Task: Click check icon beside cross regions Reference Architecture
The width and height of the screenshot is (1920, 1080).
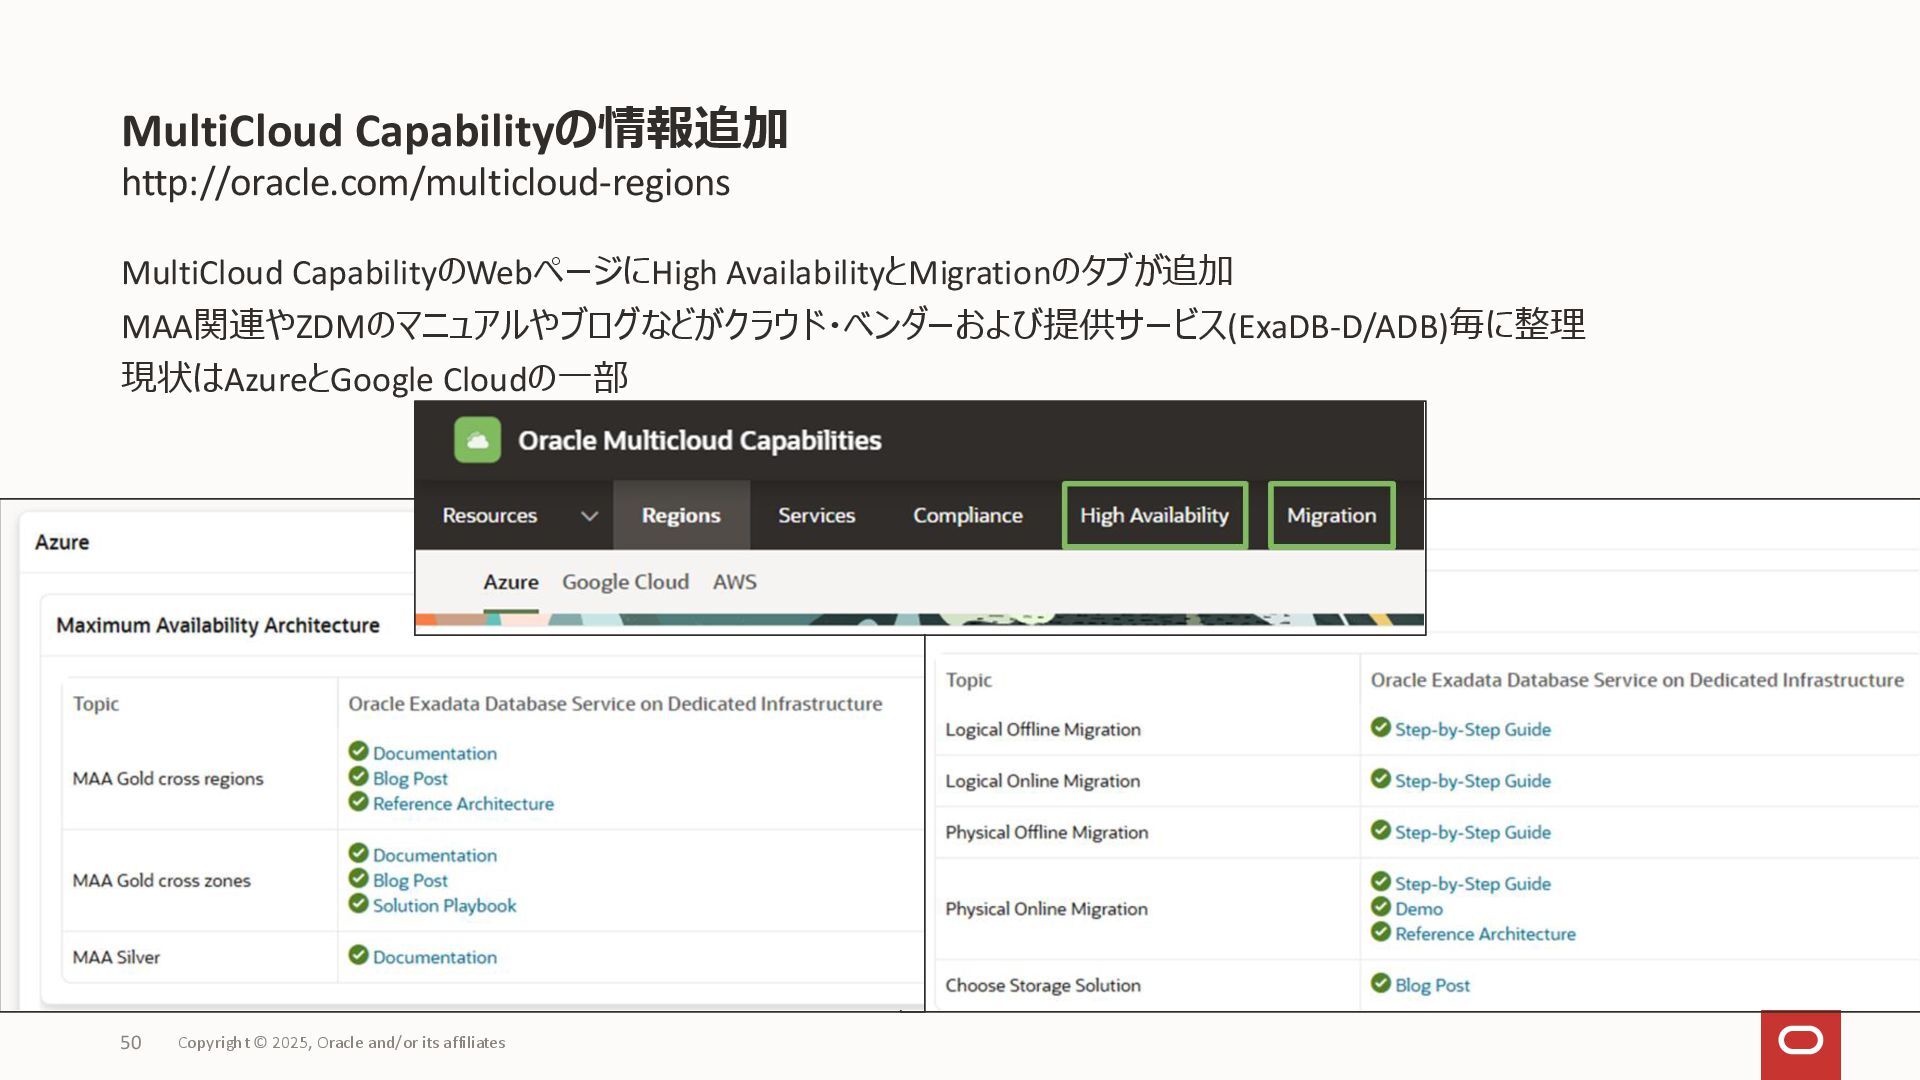Action: 358,802
